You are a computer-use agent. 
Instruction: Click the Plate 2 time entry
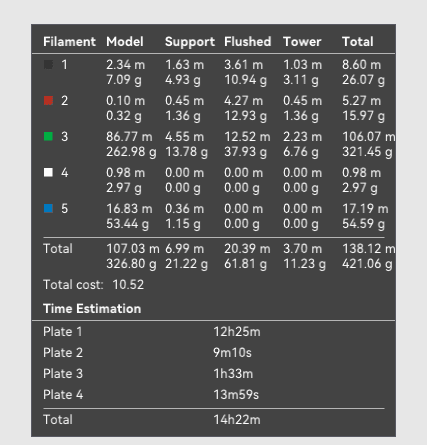232,353
